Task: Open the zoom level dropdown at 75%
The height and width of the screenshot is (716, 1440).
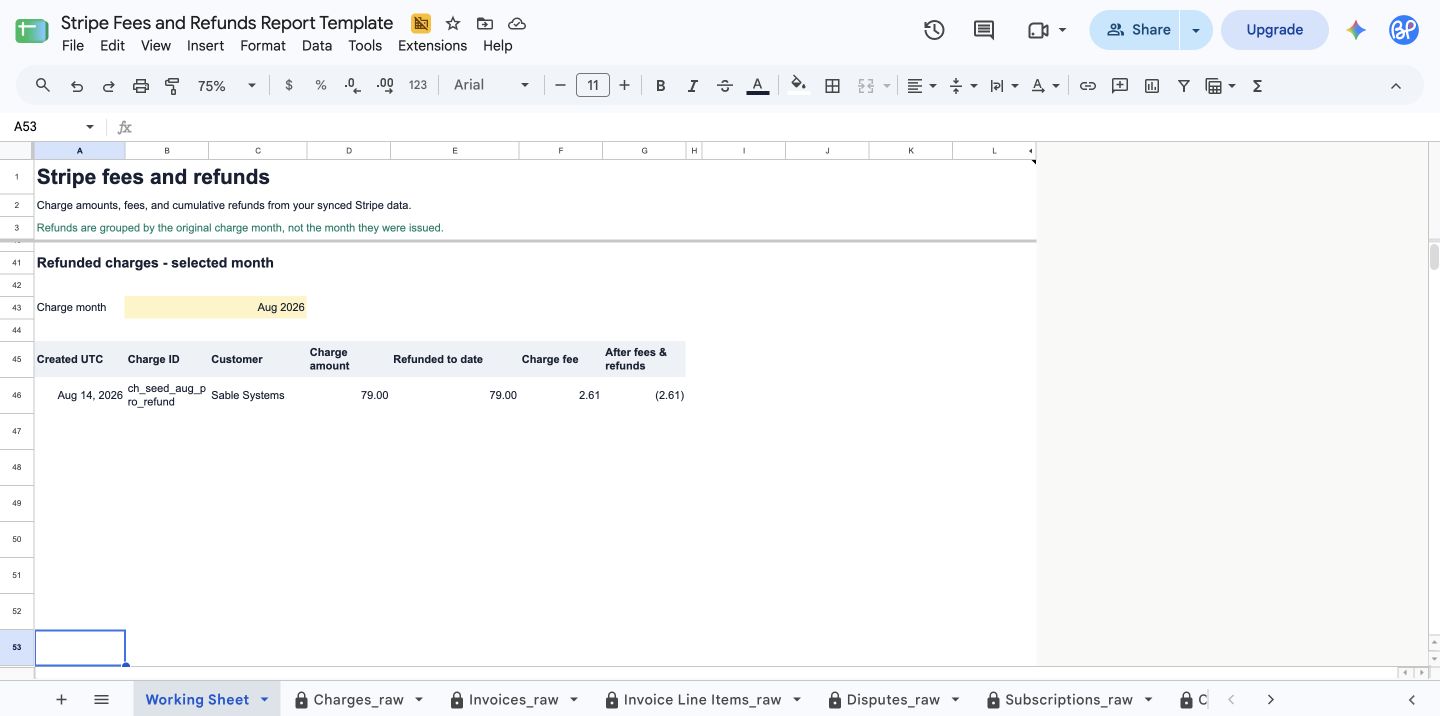Action: click(227, 86)
